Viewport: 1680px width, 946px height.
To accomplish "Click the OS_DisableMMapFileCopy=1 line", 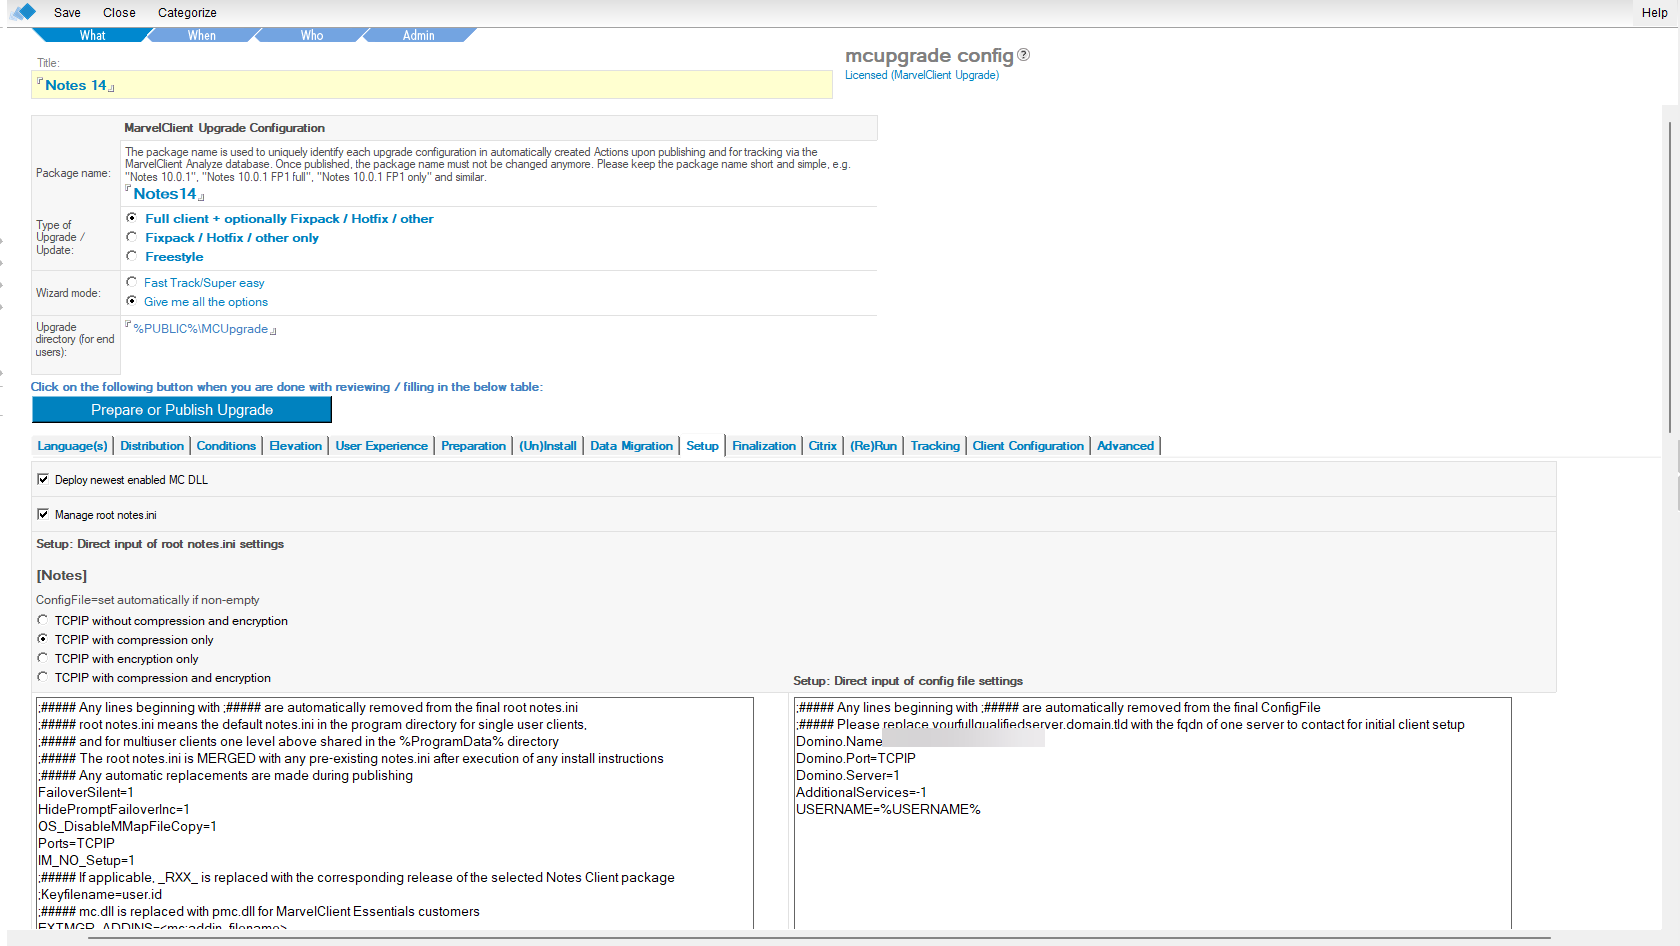I will [127, 826].
